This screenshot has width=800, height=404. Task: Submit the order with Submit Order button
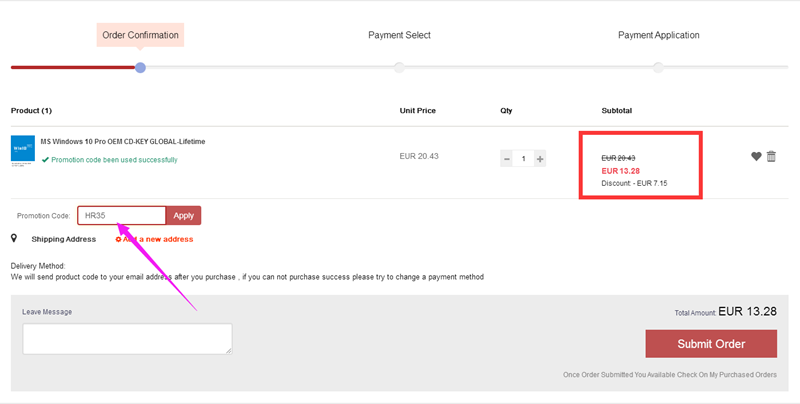711,344
